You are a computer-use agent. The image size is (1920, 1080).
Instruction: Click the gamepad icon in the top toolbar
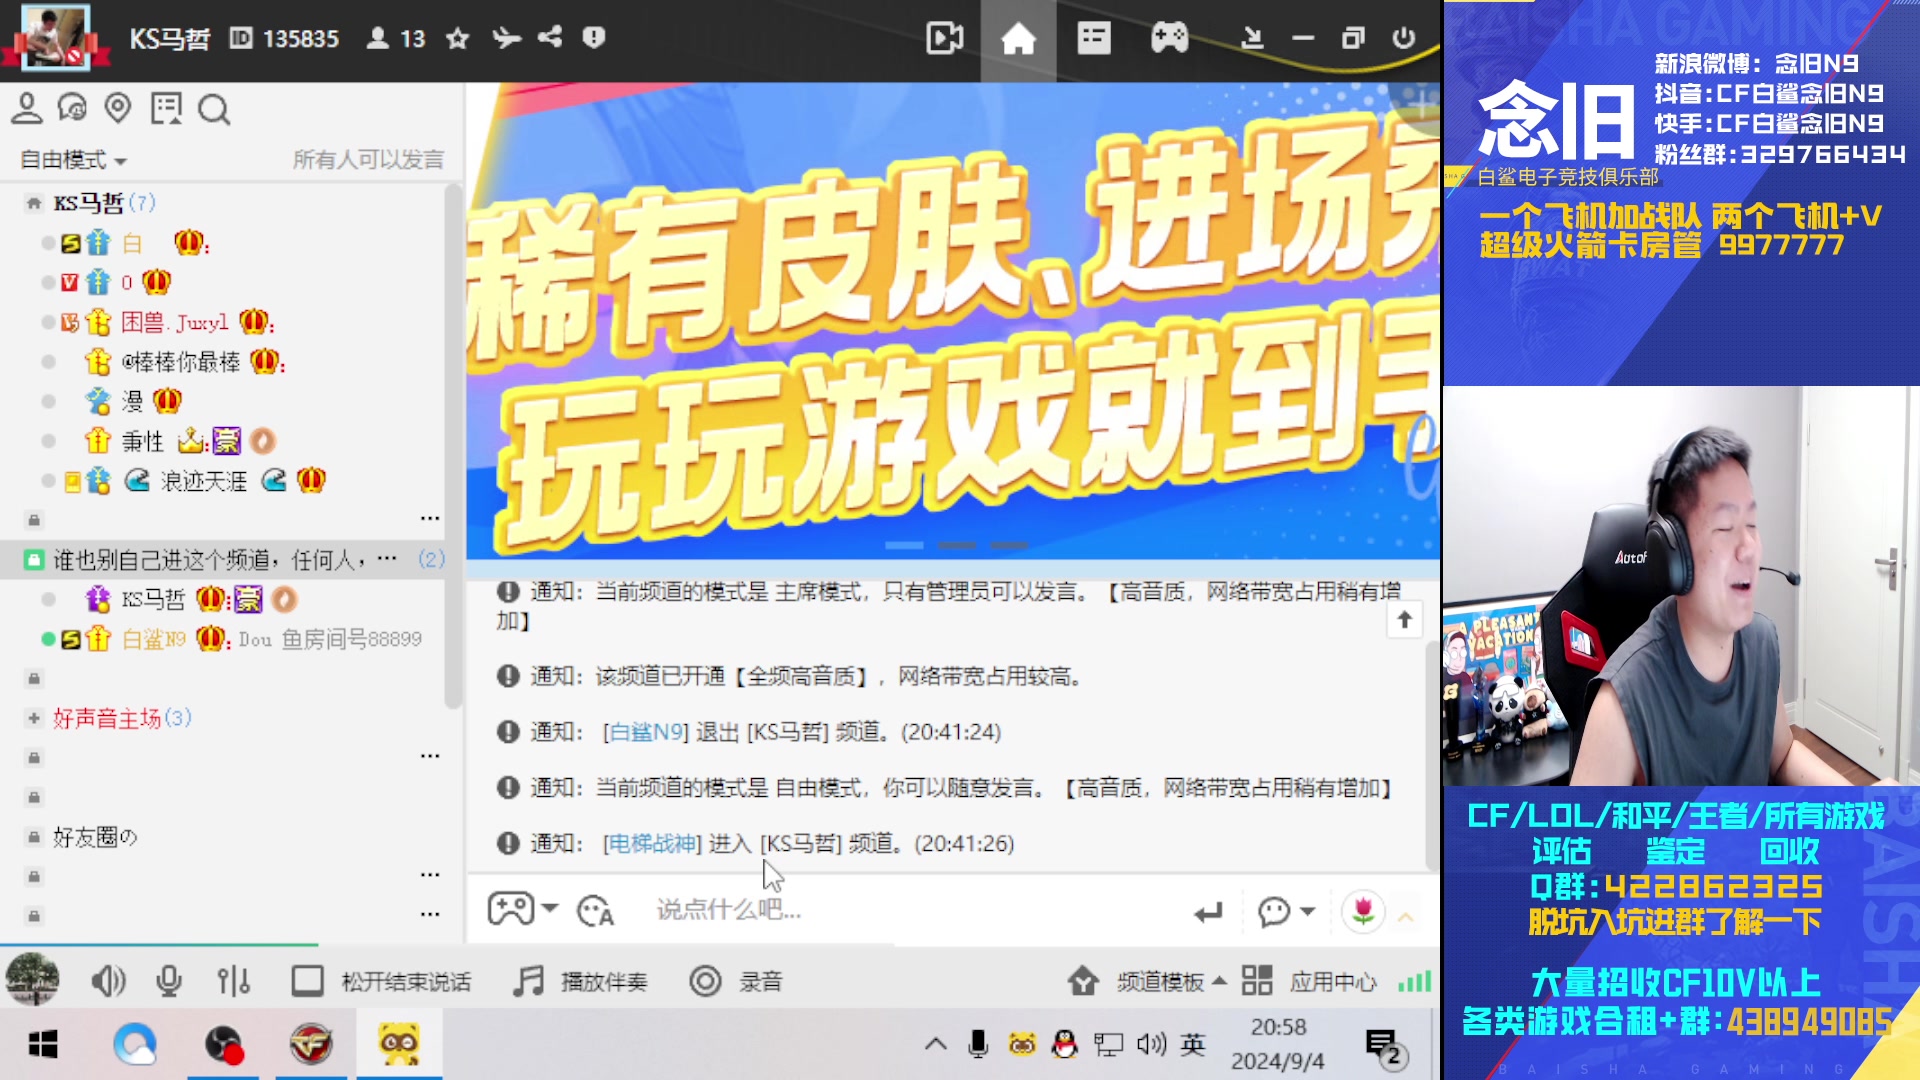click(1168, 38)
